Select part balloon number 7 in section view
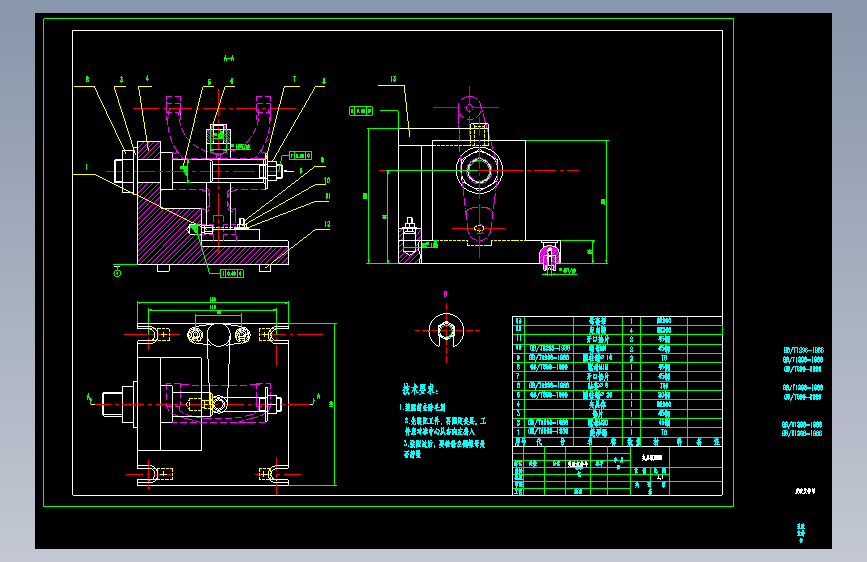This screenshot has height=562, width=867. pos(294,80)
